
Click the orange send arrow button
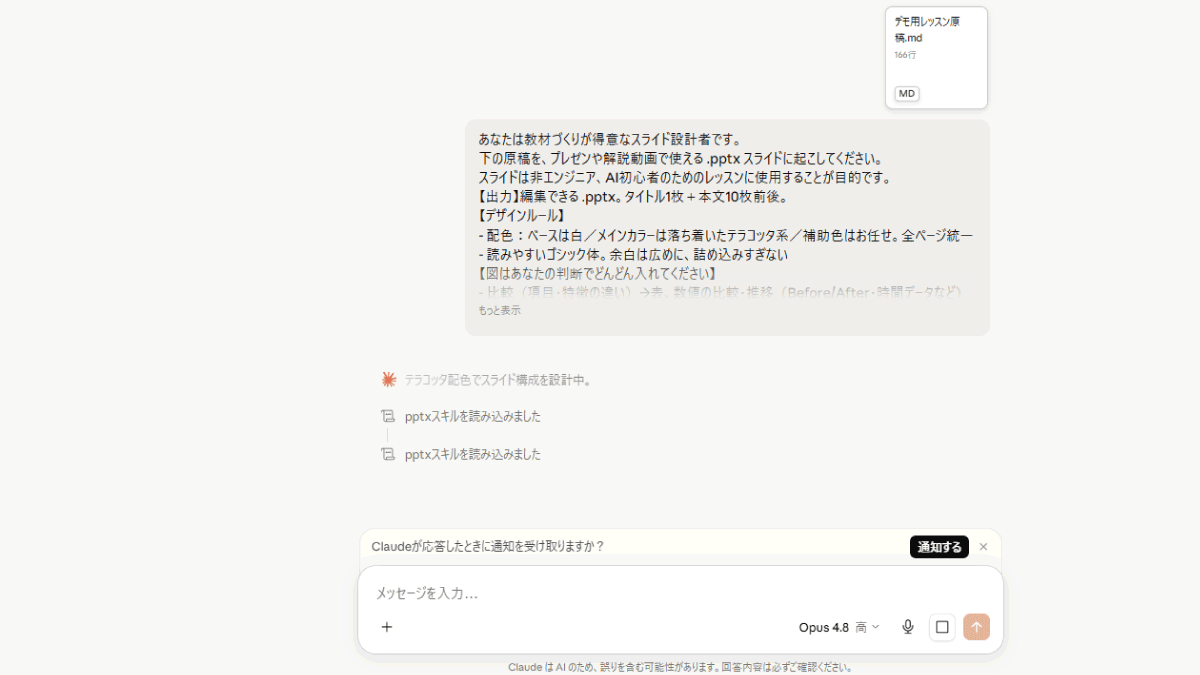coord(977,627)
